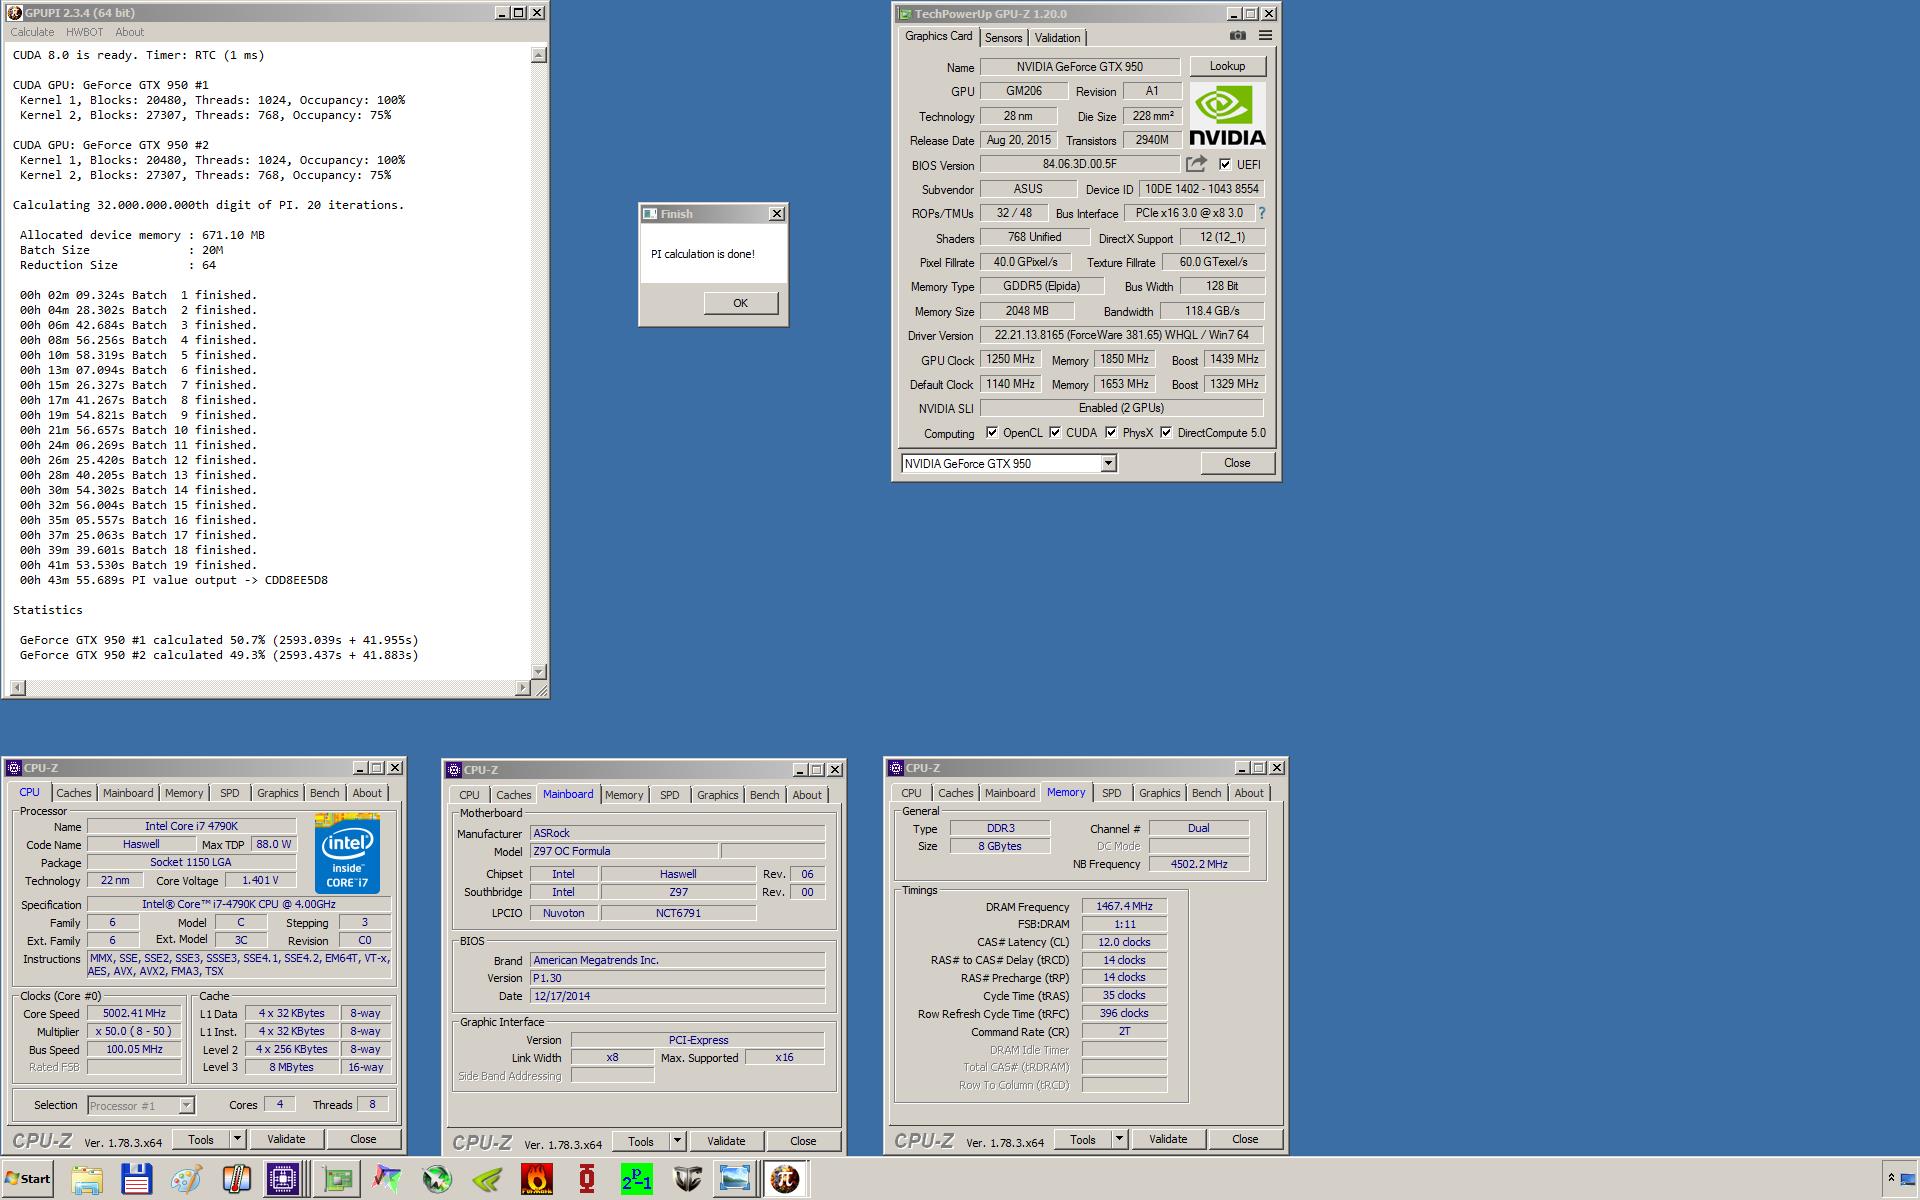Click Close button in the Memory window

tap(1245, 1139)
